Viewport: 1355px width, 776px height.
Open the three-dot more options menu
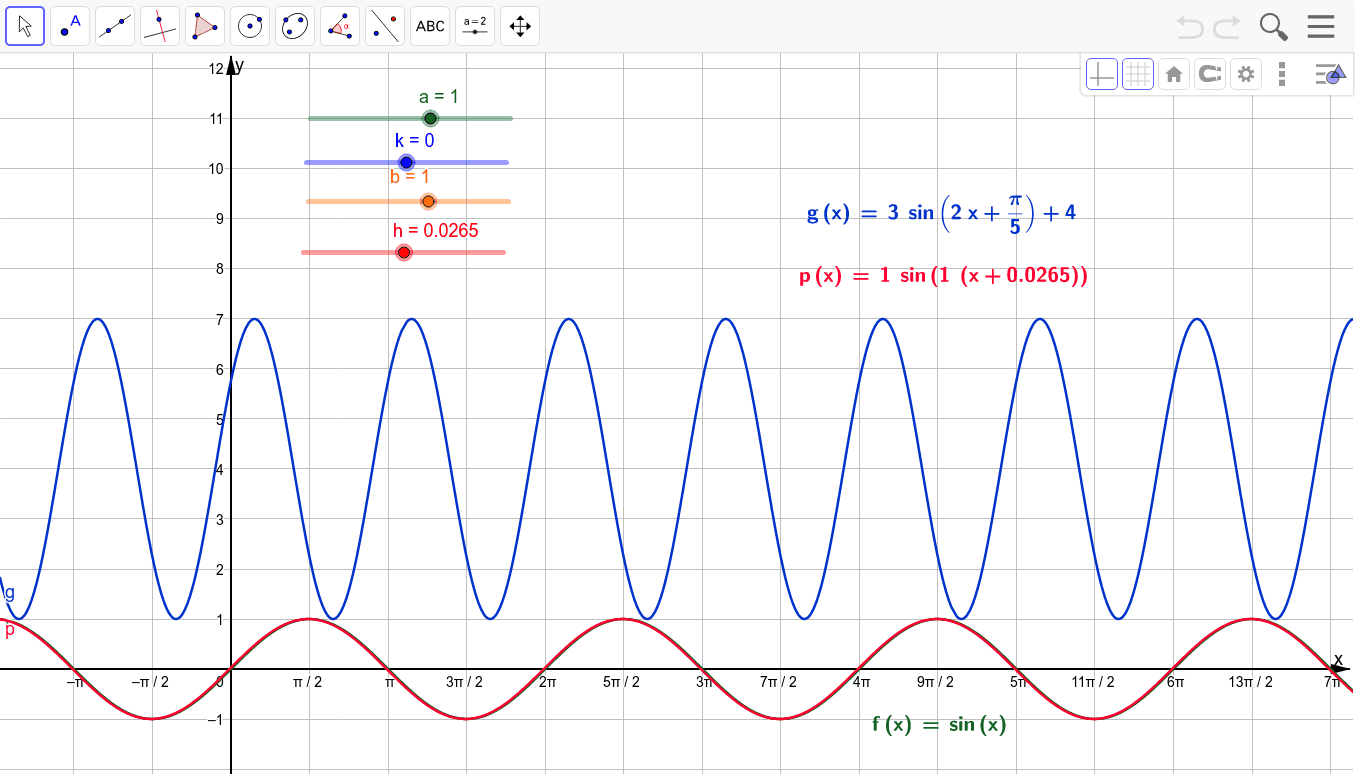(x=1282, y=74)
